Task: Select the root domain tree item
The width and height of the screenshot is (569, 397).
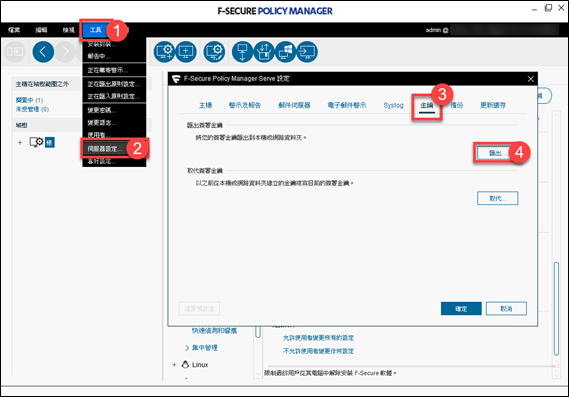Action: tap(50, 142)
